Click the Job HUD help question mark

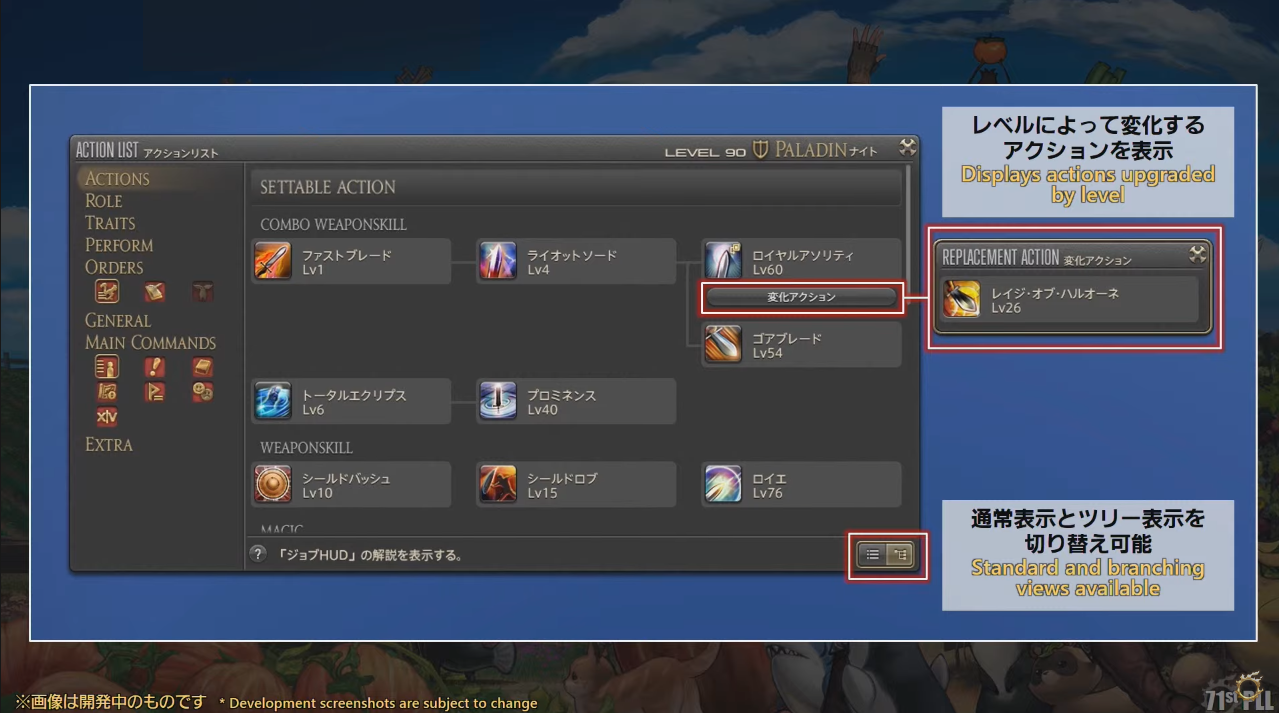click(258, 554)
